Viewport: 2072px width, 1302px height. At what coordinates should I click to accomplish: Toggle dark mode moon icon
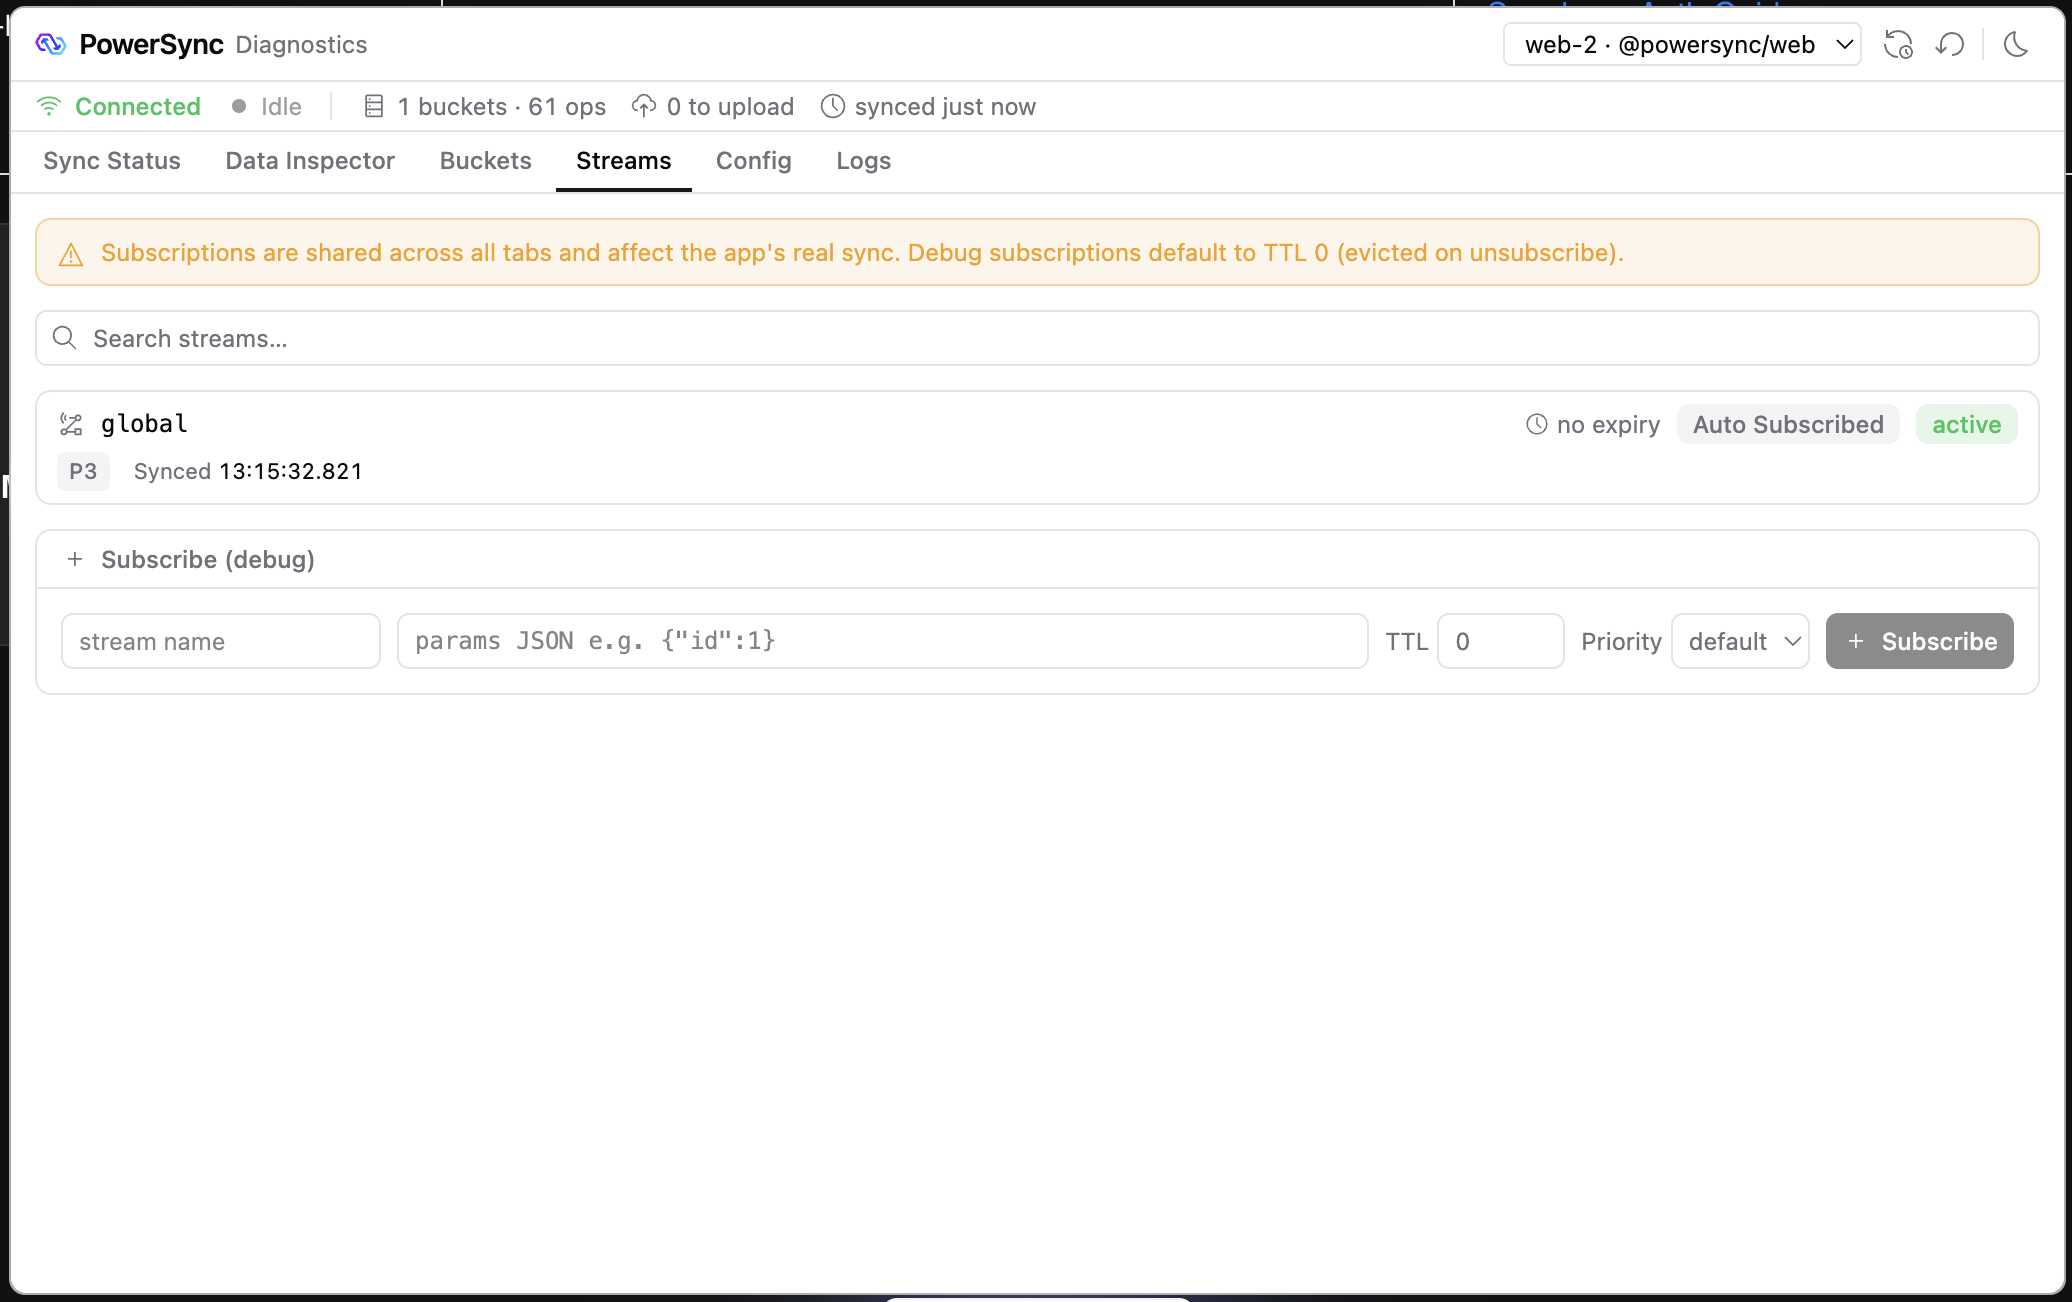(2016, 45)
